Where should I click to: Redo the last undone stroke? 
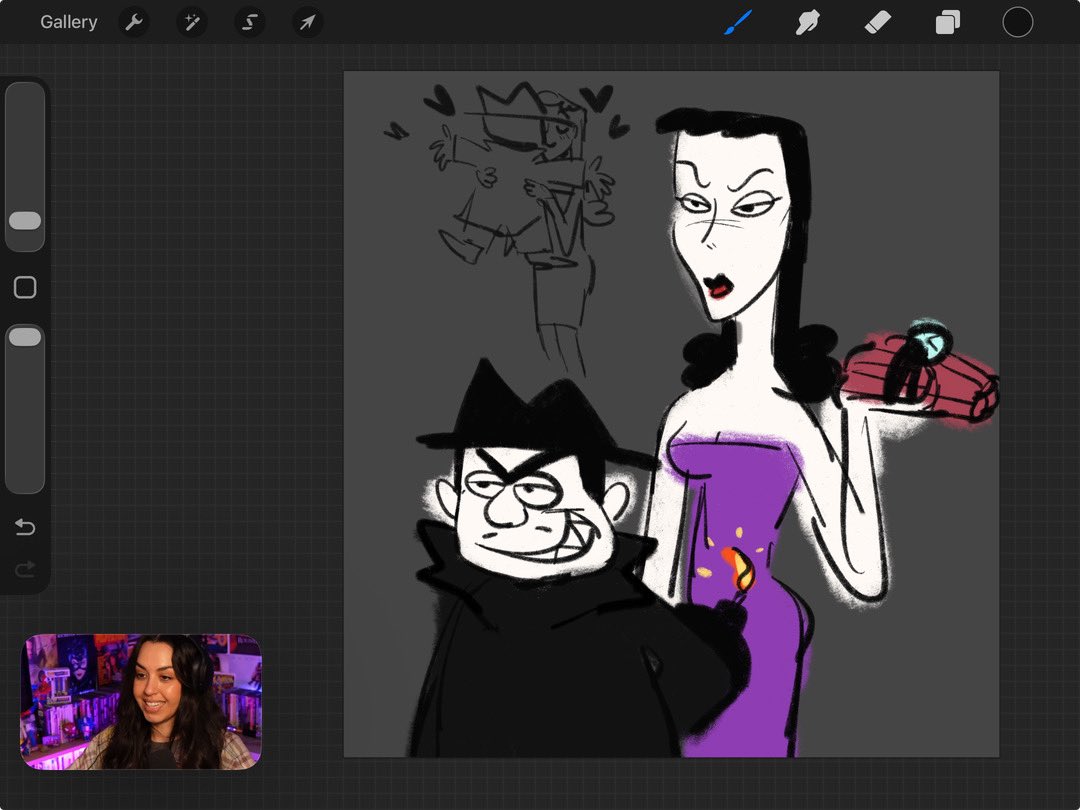pyautogui.click(x=25, y=569)
